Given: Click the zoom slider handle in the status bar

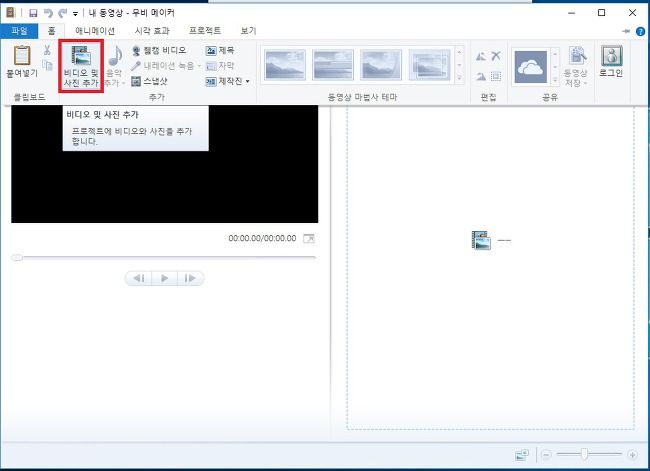Looking at the screenshot, I should click(585, 454).
